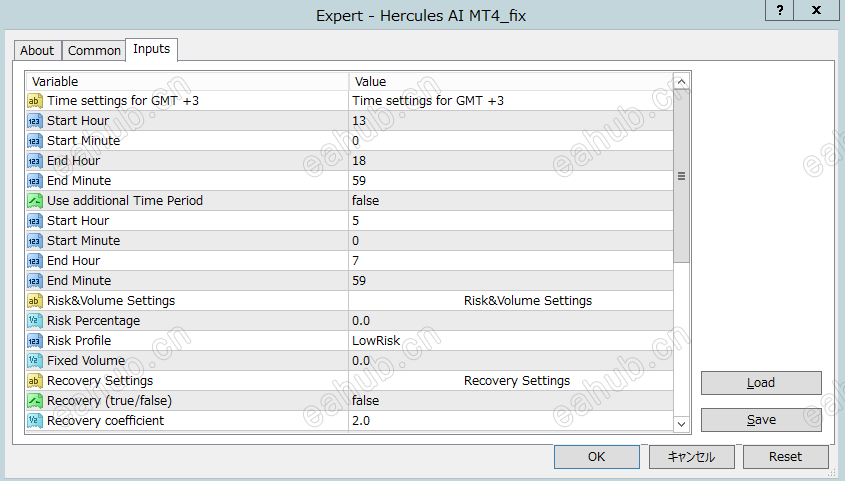Click the string icon beside Time settings for GMT +3
The width and height of the screenshot is (845, 481).
pos(34,101)
